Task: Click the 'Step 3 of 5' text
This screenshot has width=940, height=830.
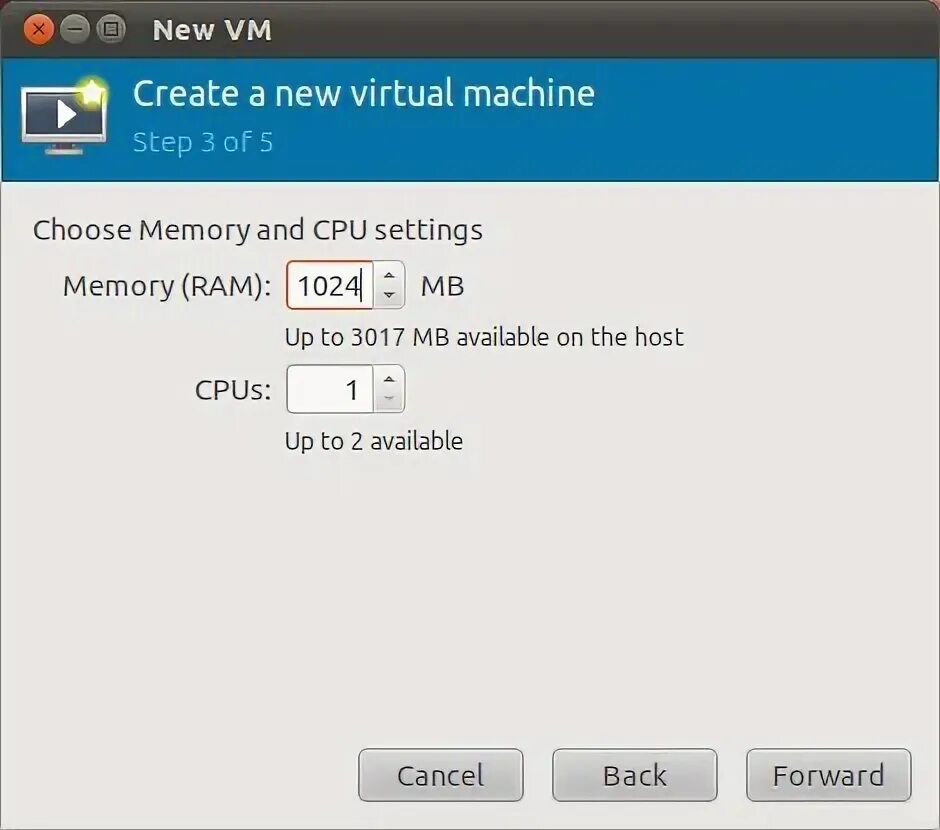Action: [203, 143]
